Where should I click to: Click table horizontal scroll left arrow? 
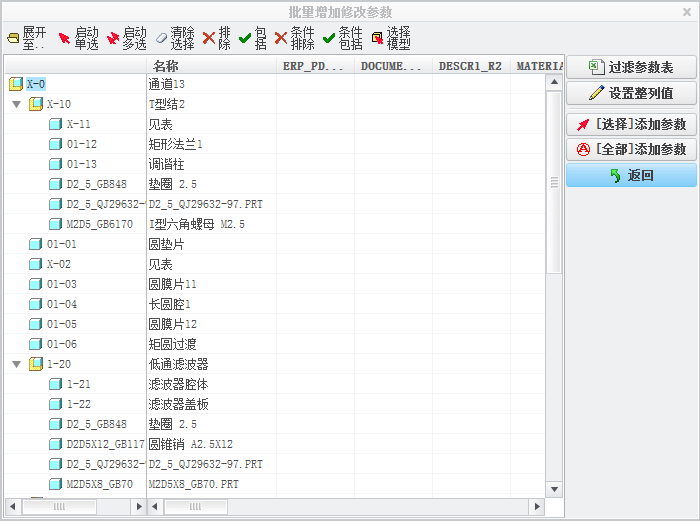155,506
